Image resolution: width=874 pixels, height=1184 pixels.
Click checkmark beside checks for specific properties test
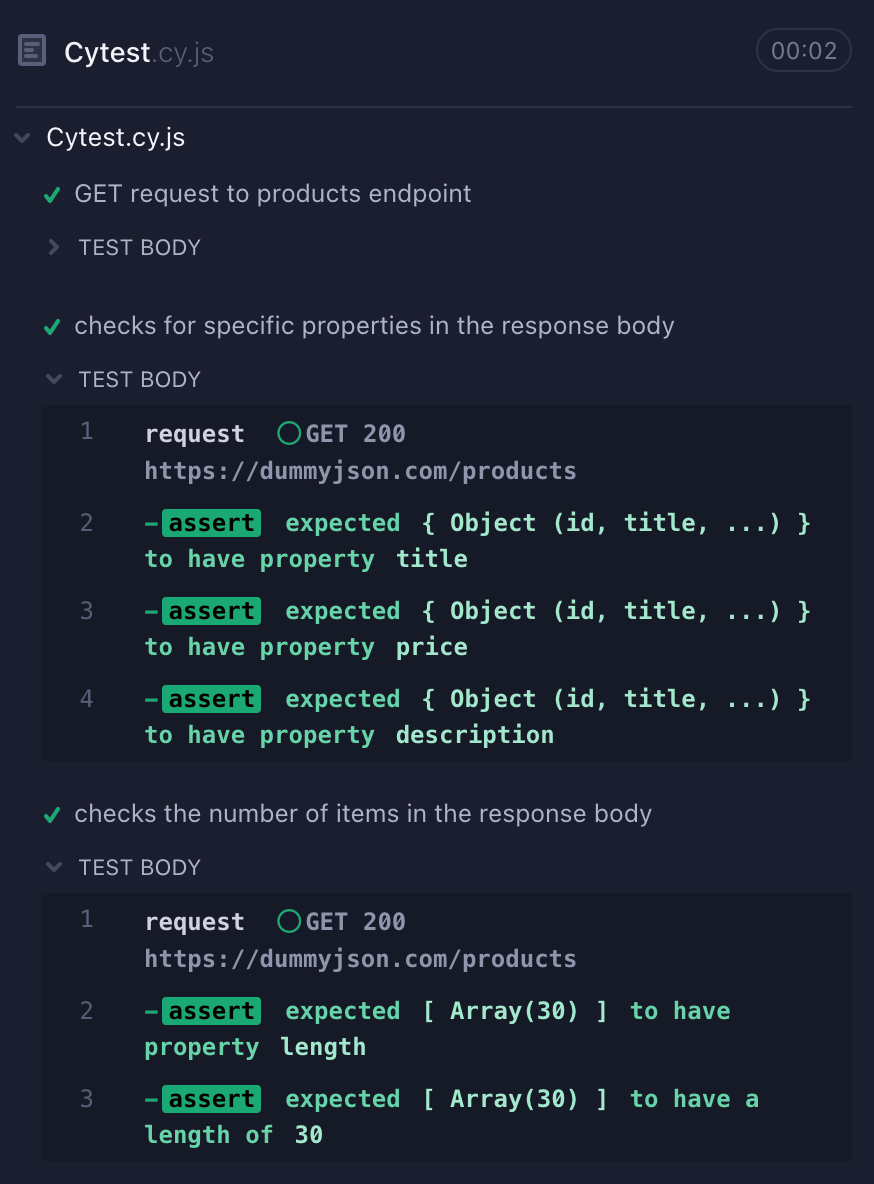coord(52,327)
